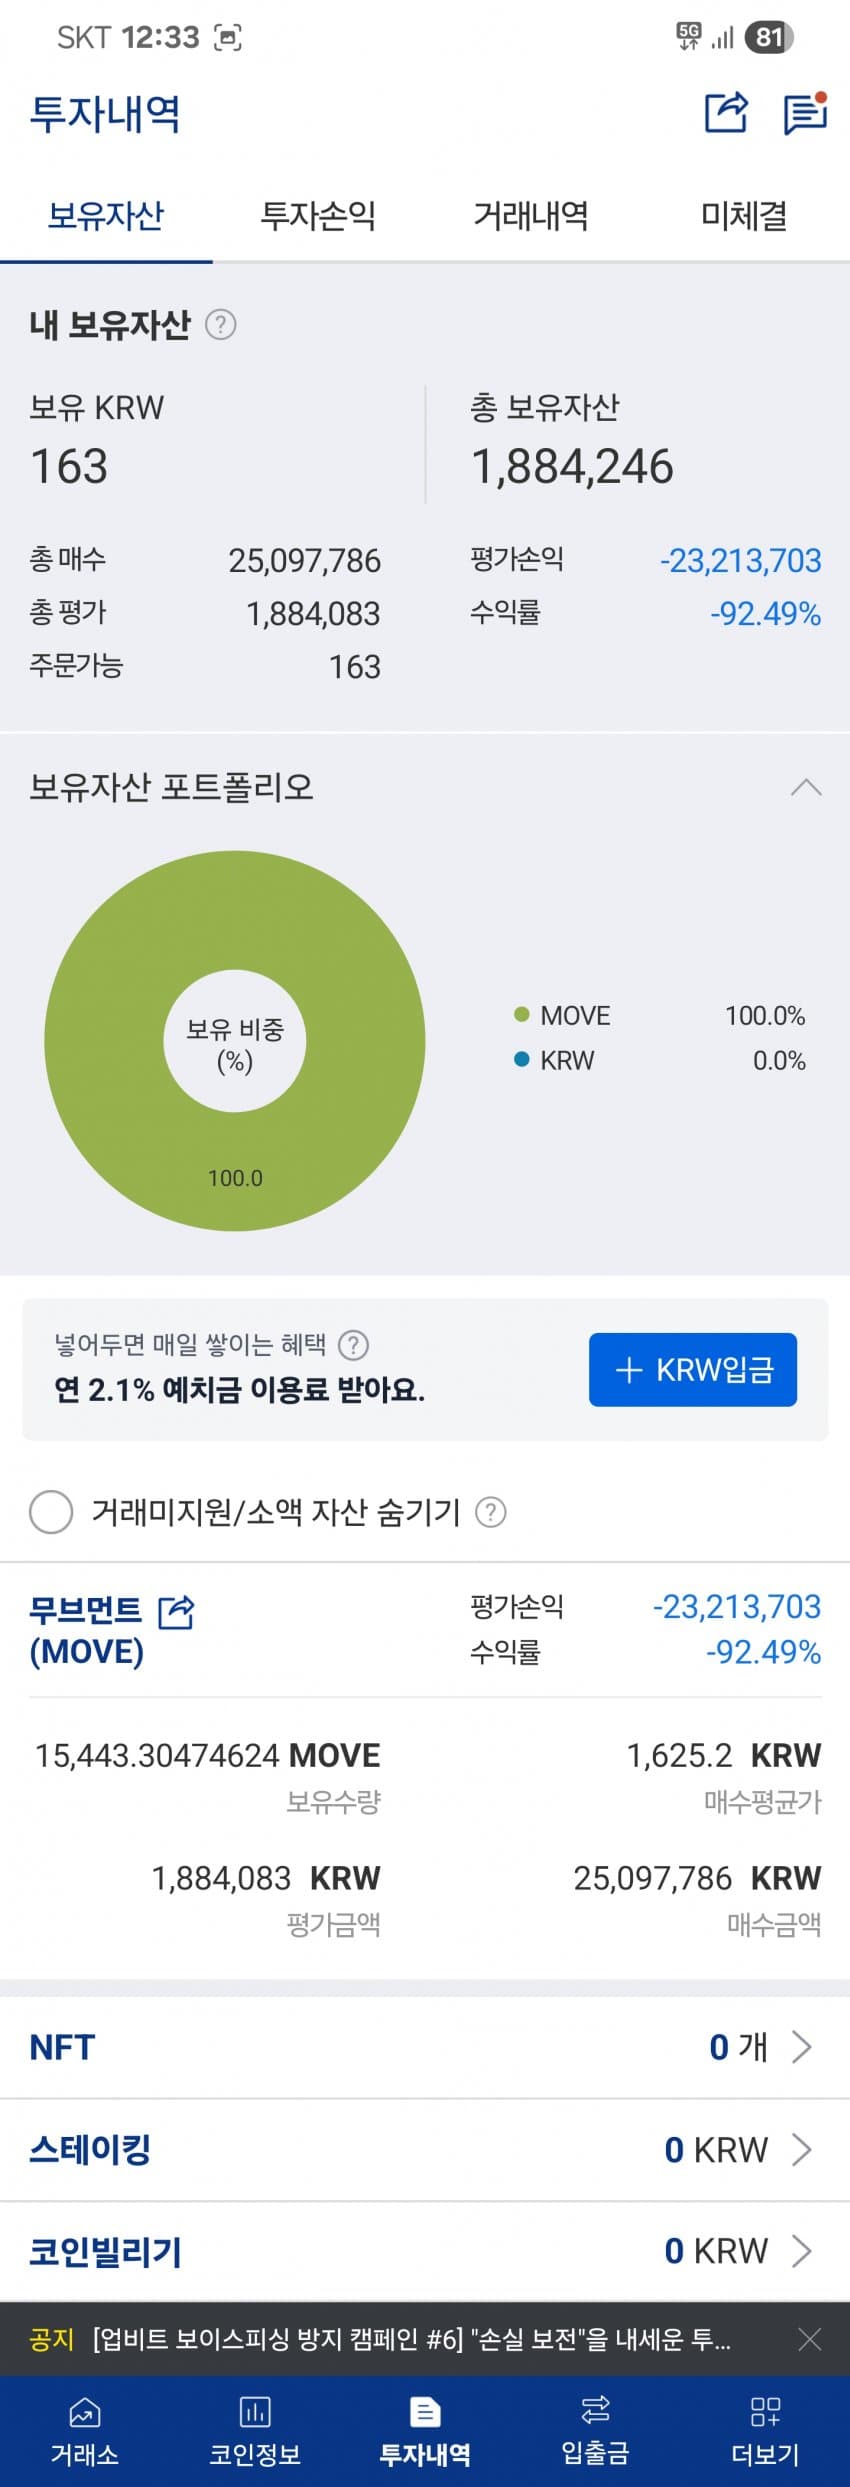
Task: Toggle 거래미지원/소액 자산 숨기기 radio button
Action: 51,1512
